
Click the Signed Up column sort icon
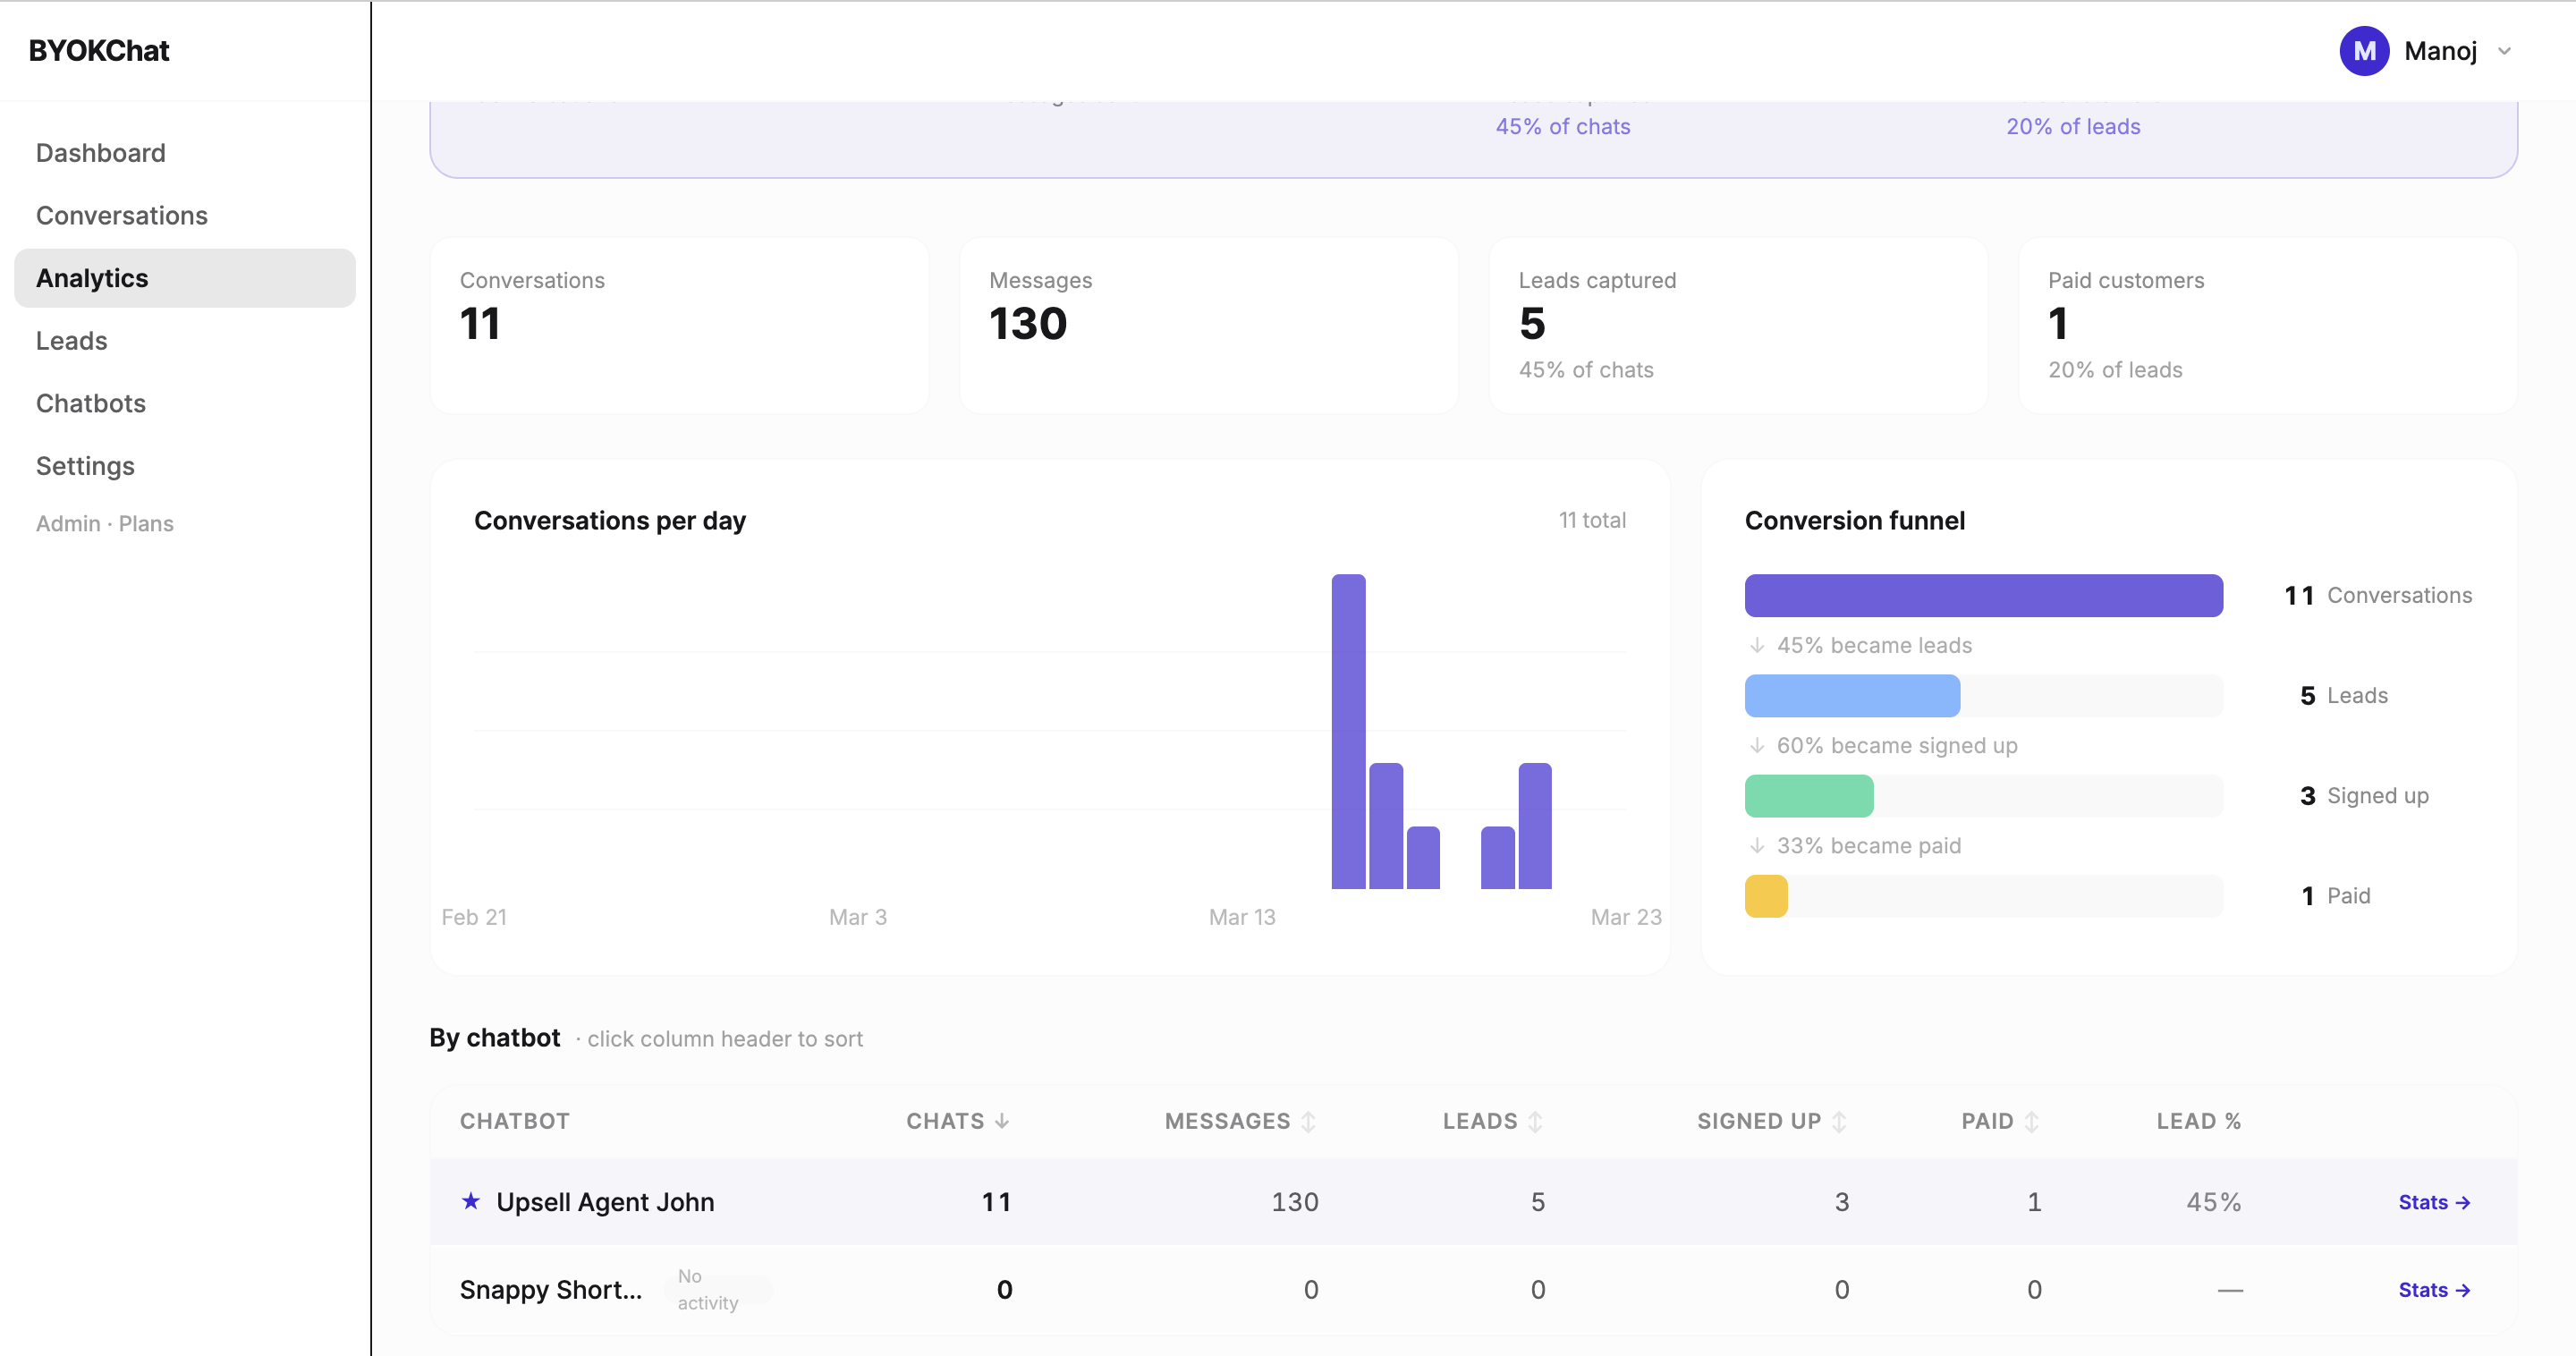pos(1839,1122)
